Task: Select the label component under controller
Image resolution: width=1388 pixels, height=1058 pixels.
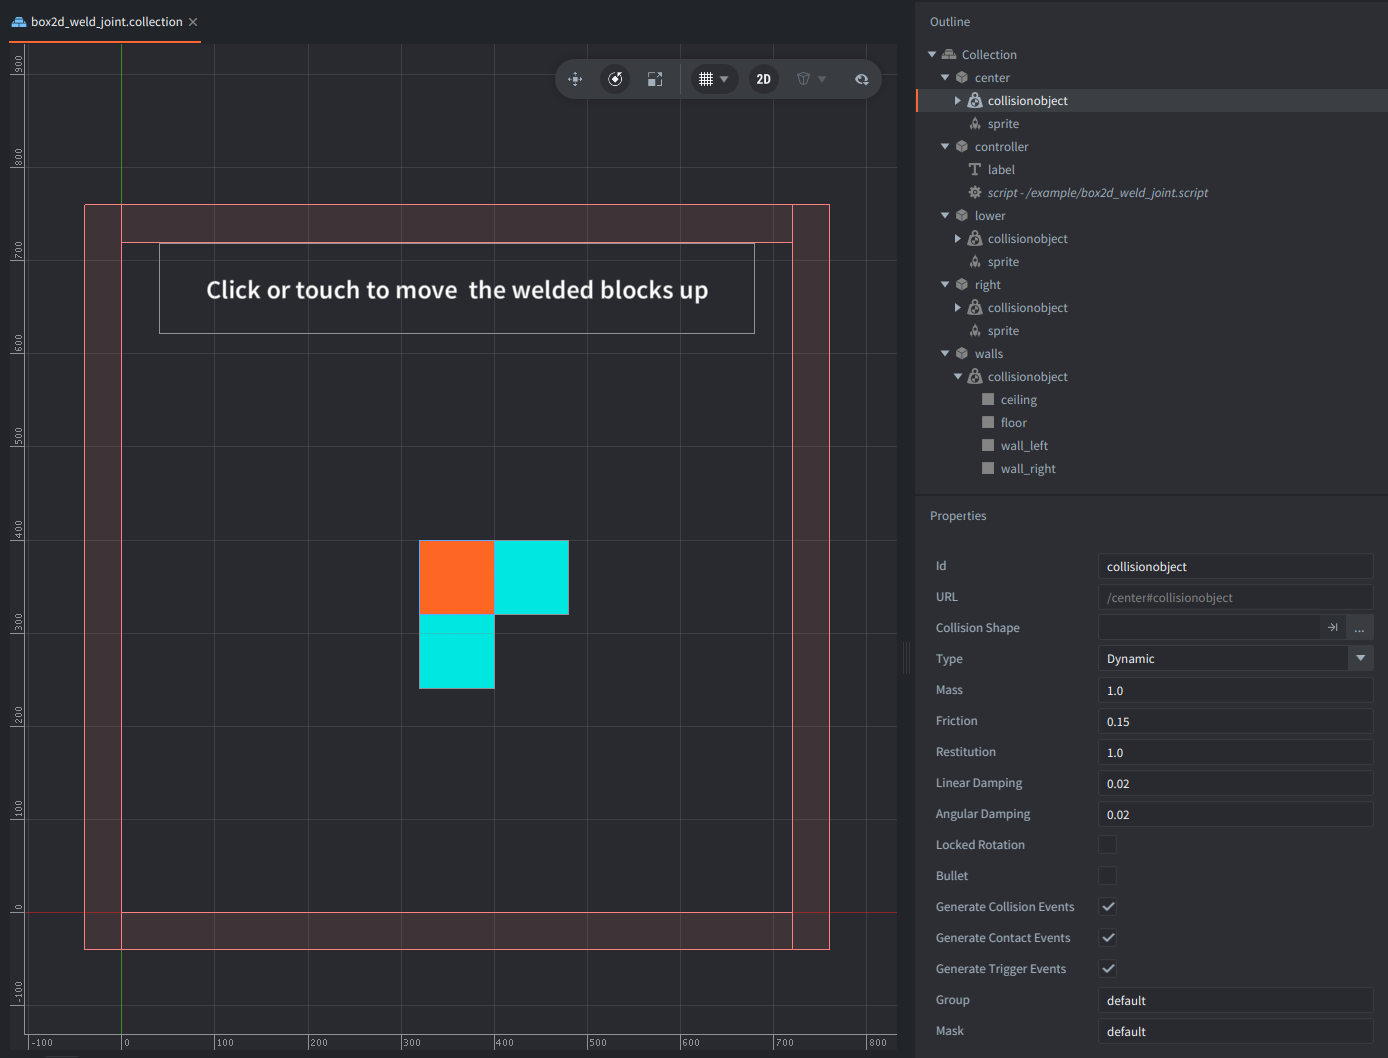Action: 1001,170
